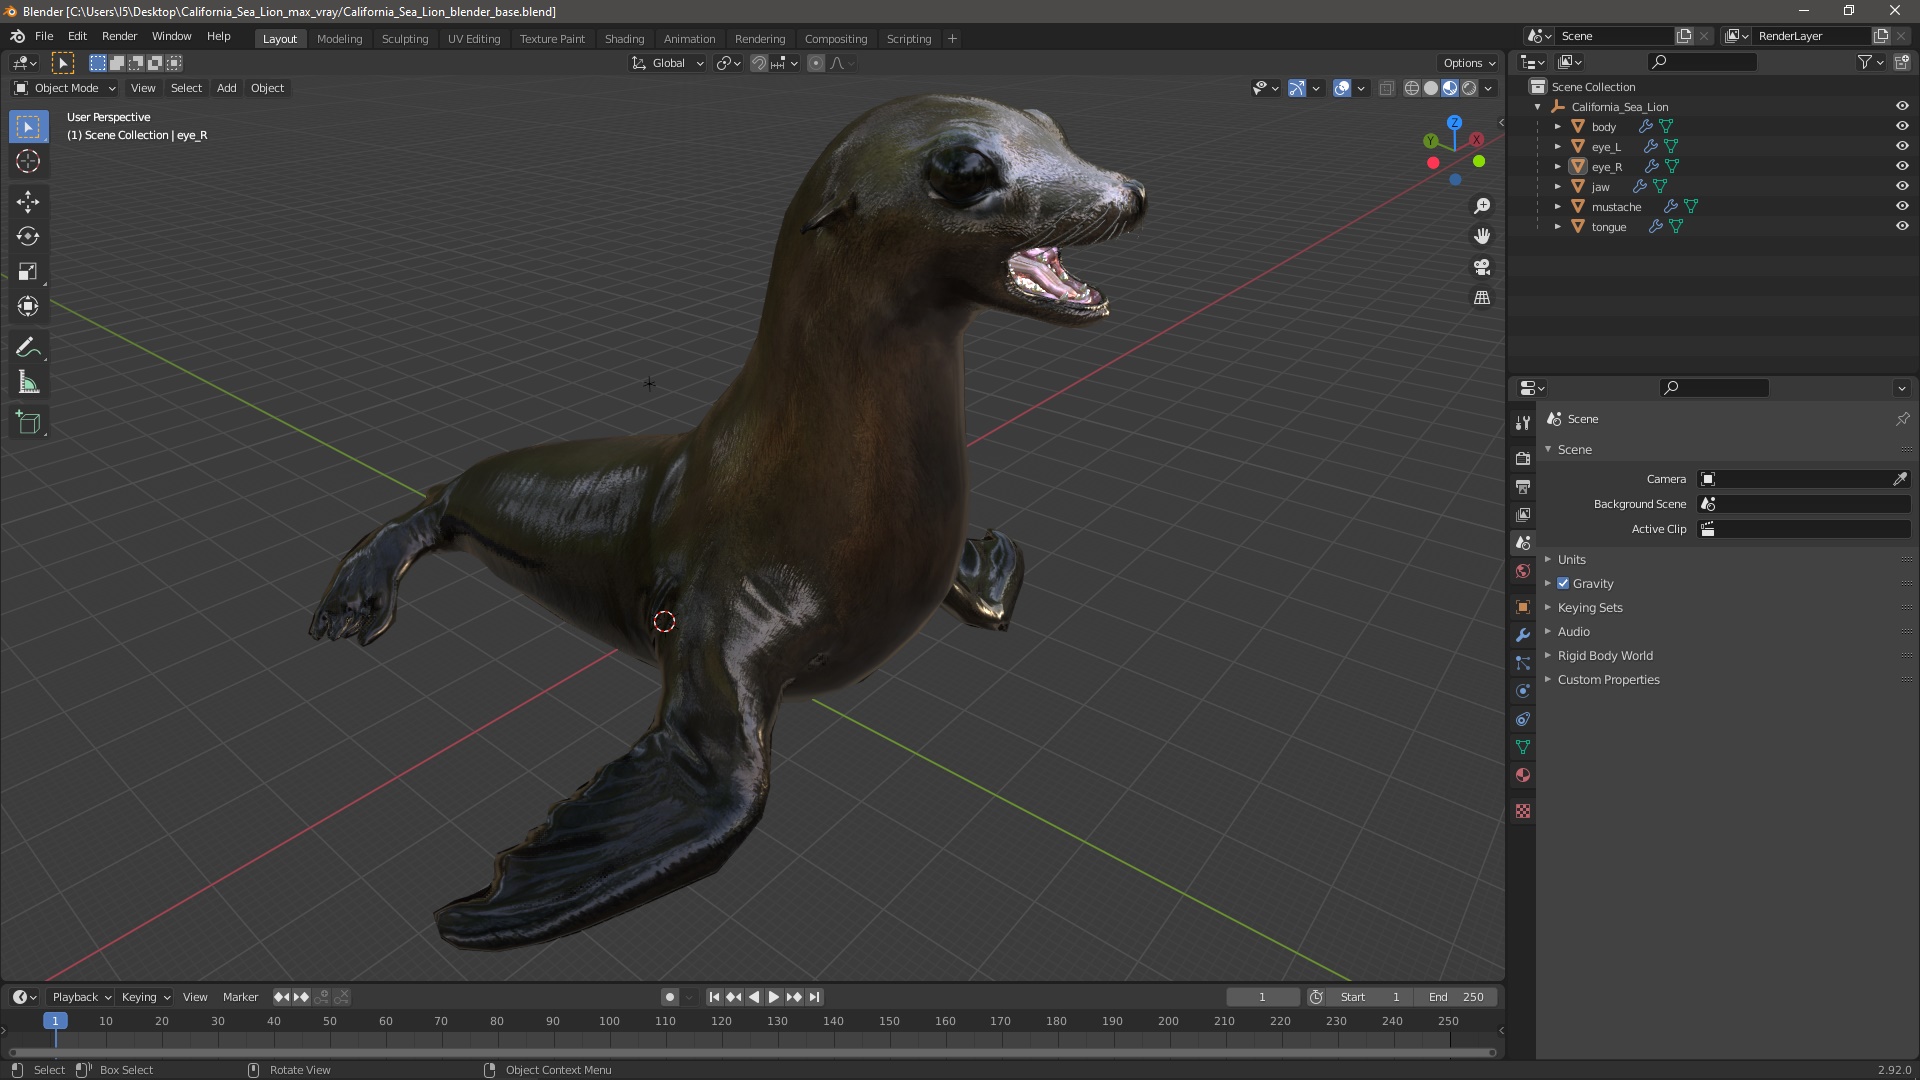Jump to the end frame

pyautogui.click(x=815, y=997)
